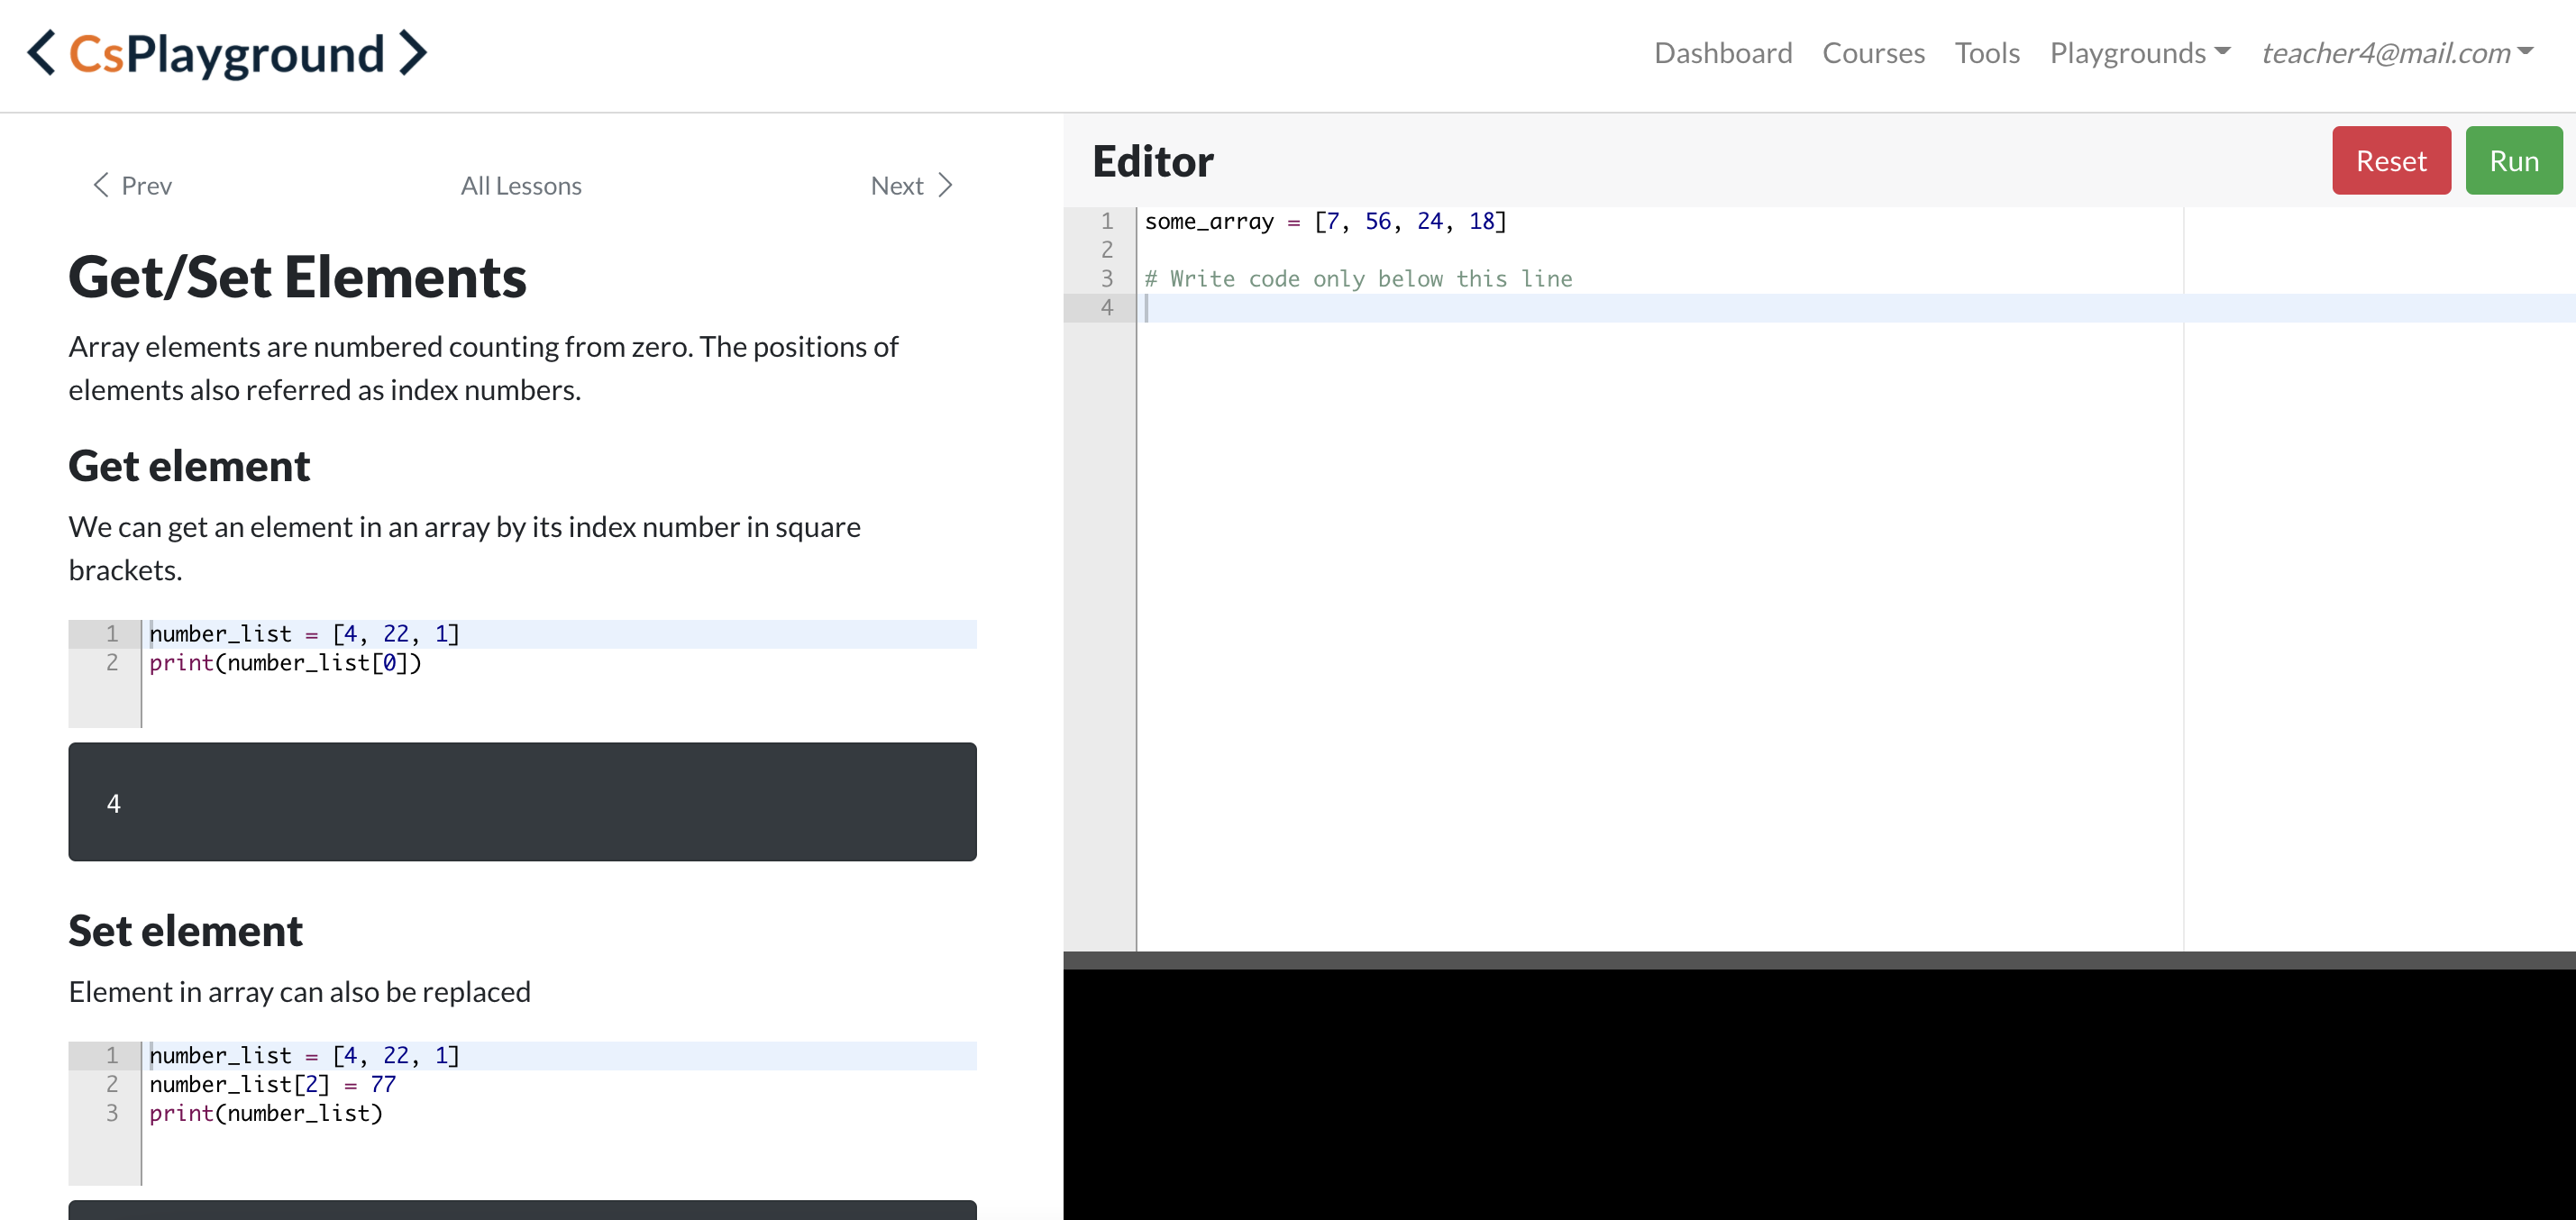2576x1220 pixels.
Task: Click the black output console area
Action: 1818,1095
